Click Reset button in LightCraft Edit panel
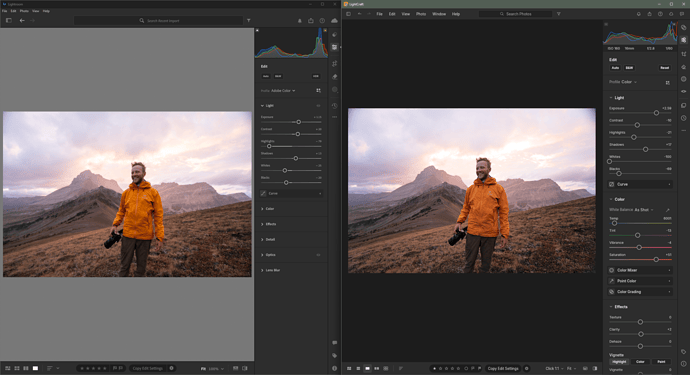 (664, 68)
